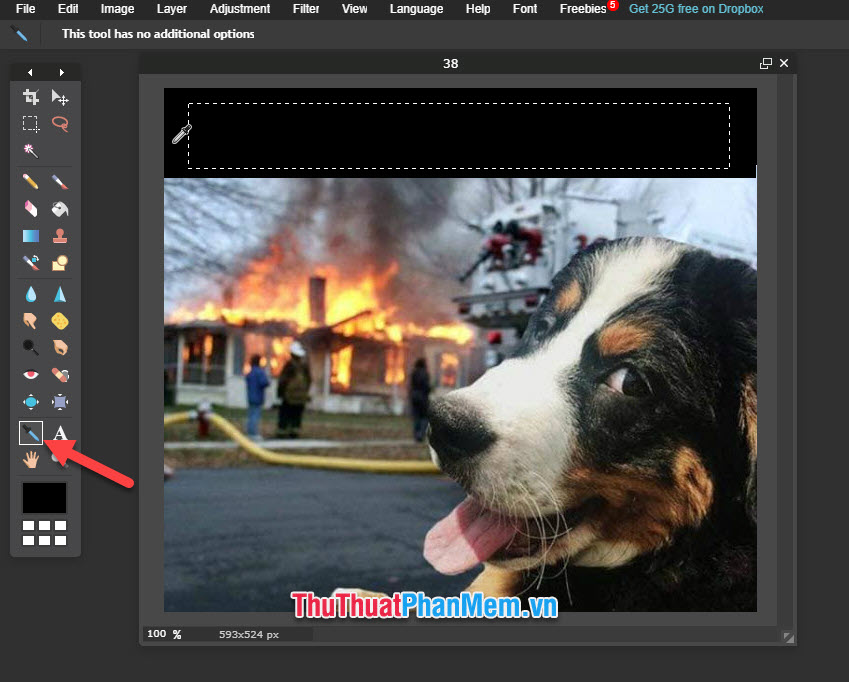Viewport: 849px width, 682px height.
Task: Select the Red-eye reduction tool
Action: tap(31, 374)
